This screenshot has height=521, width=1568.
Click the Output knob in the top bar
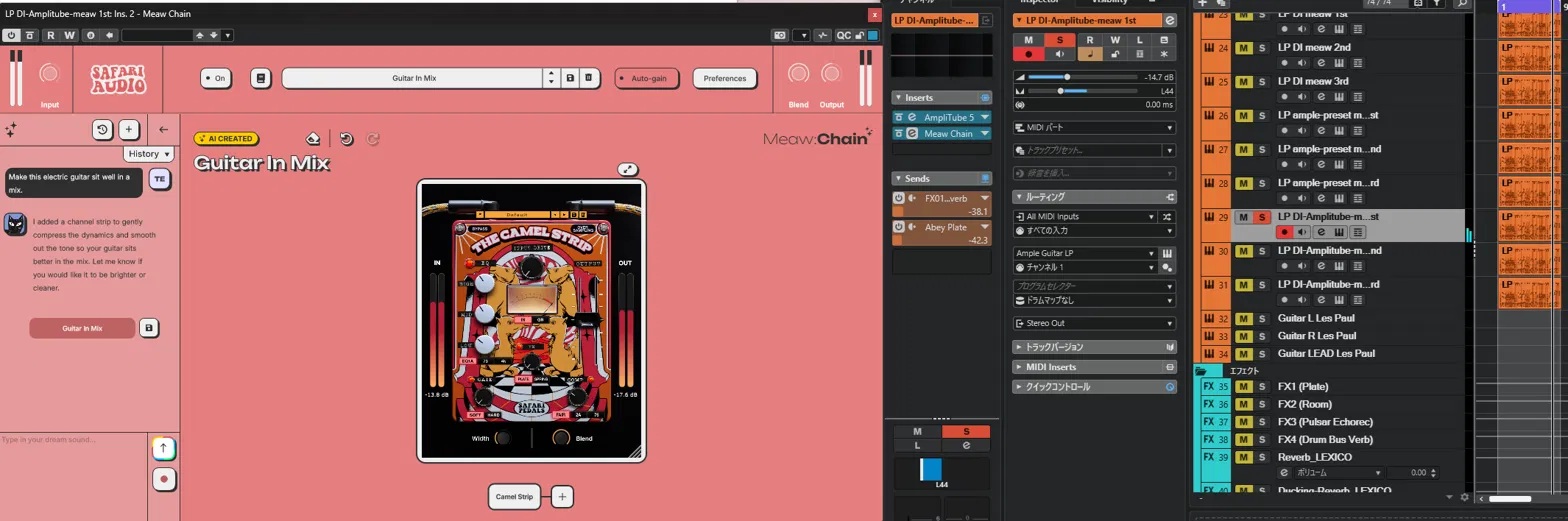pos(831,73)
